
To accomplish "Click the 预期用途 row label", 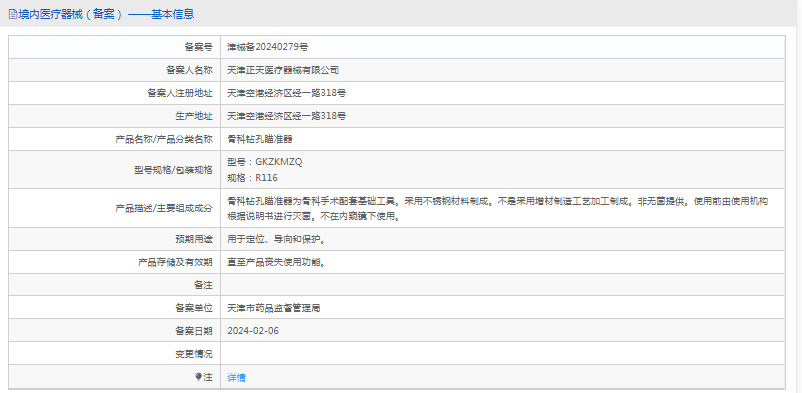I will [194, 239].
